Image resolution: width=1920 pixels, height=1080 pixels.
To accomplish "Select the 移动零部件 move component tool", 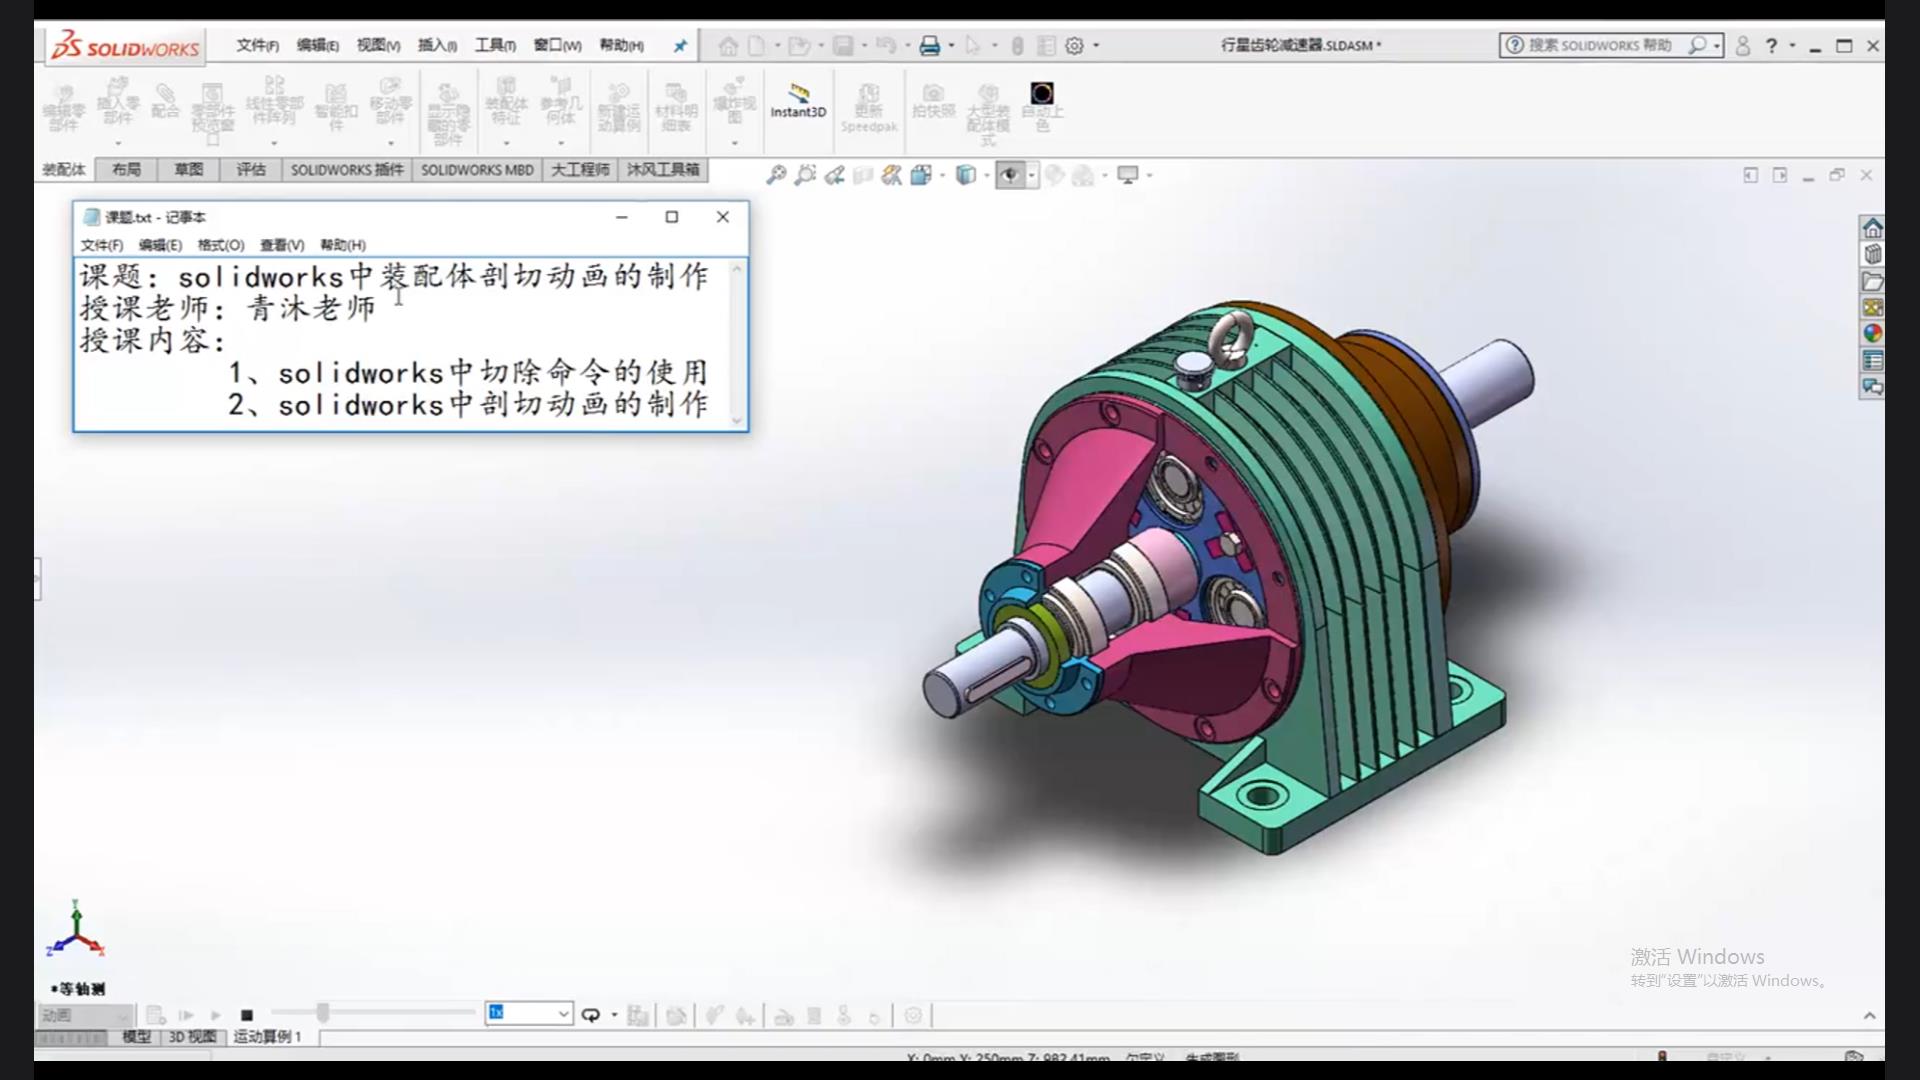I will (390, 102).
